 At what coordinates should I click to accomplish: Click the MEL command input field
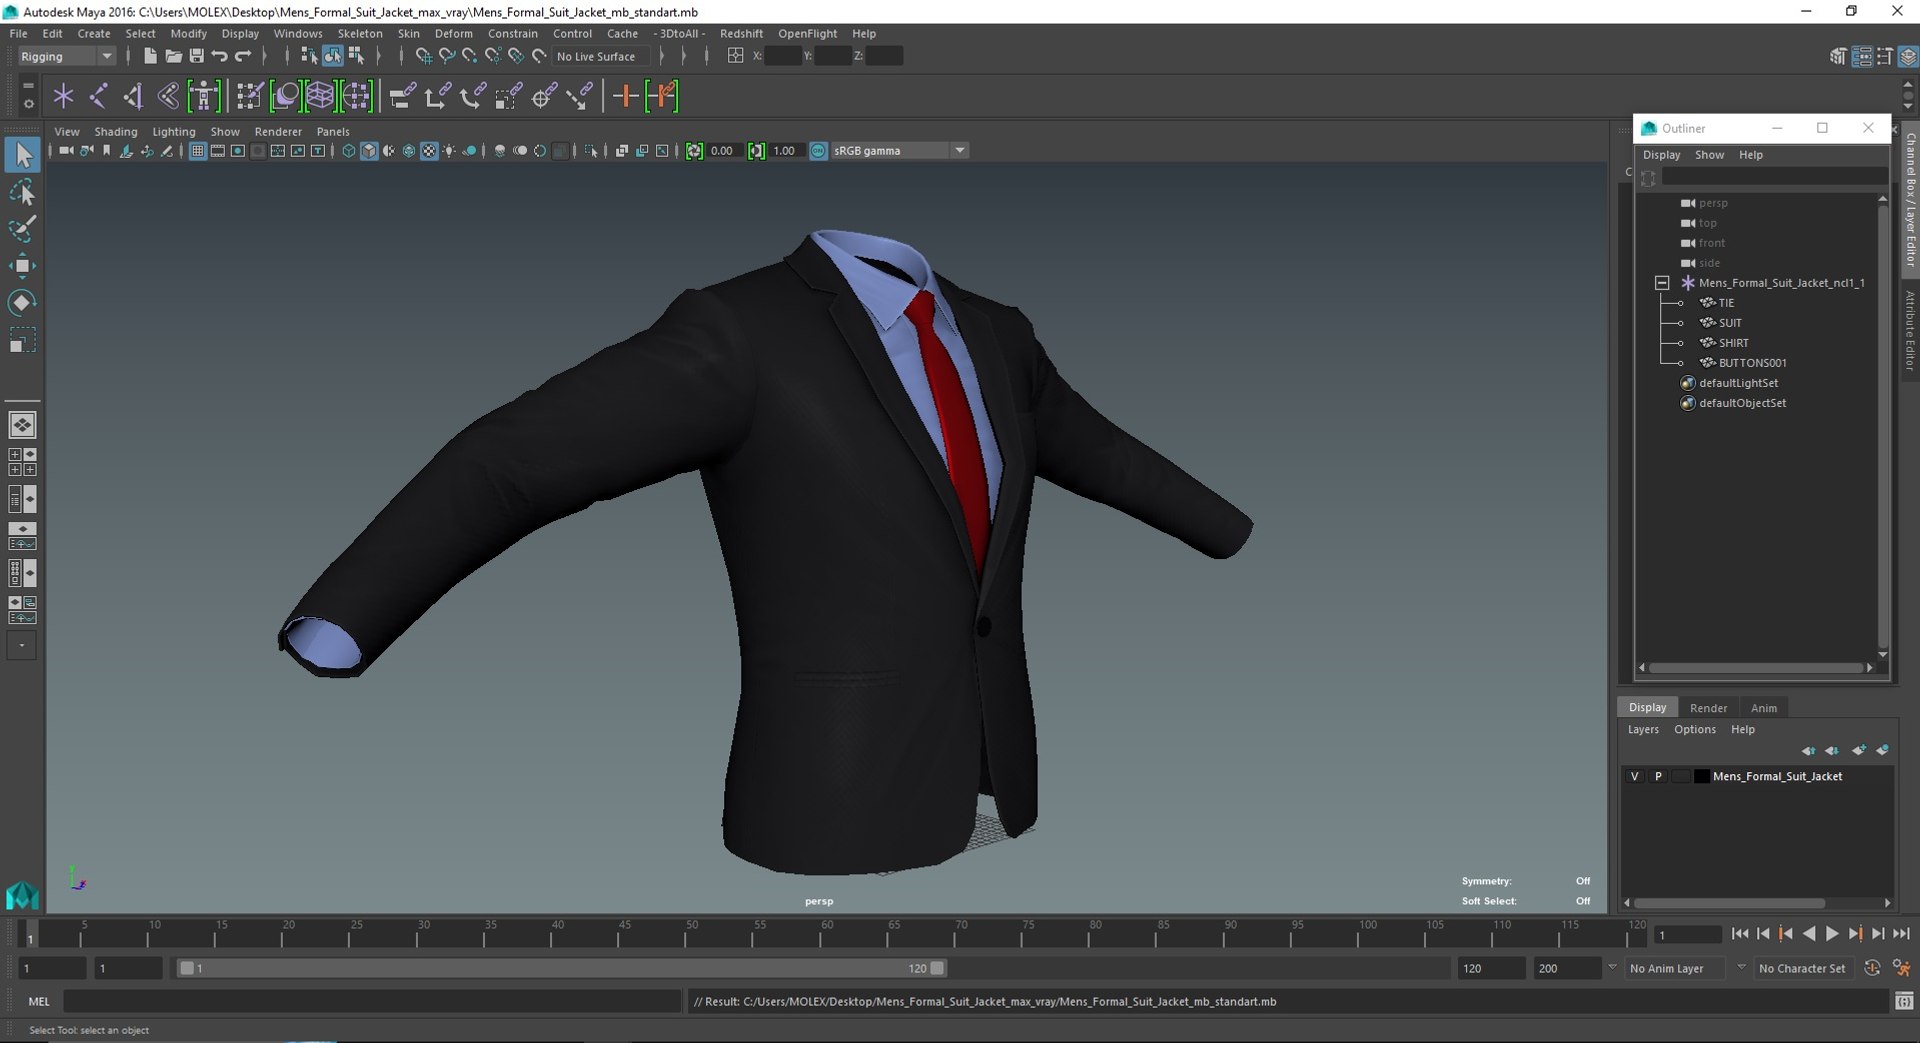372,1001
